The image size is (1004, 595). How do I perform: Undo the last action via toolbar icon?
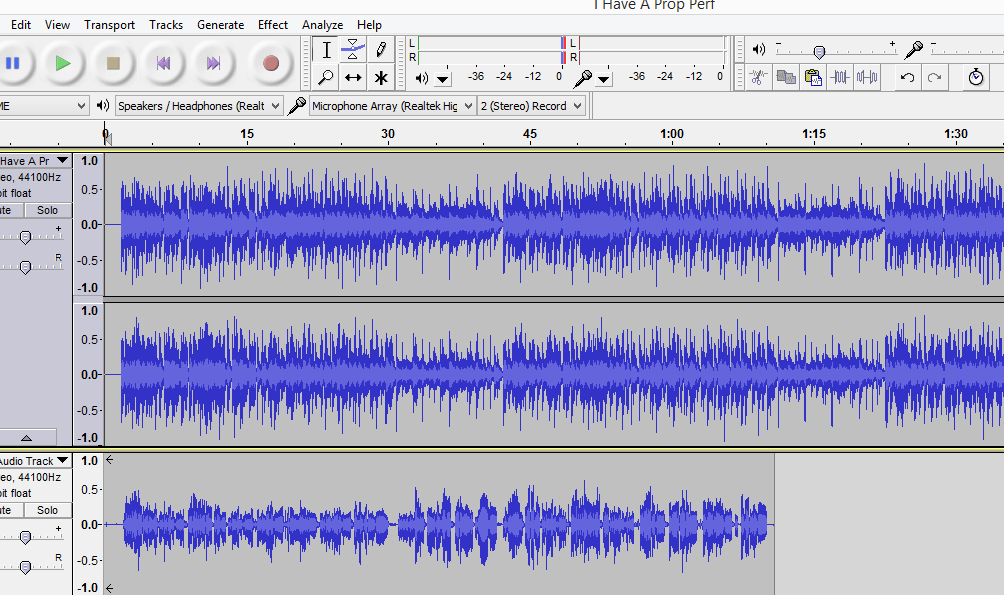[x=908, y=76]
